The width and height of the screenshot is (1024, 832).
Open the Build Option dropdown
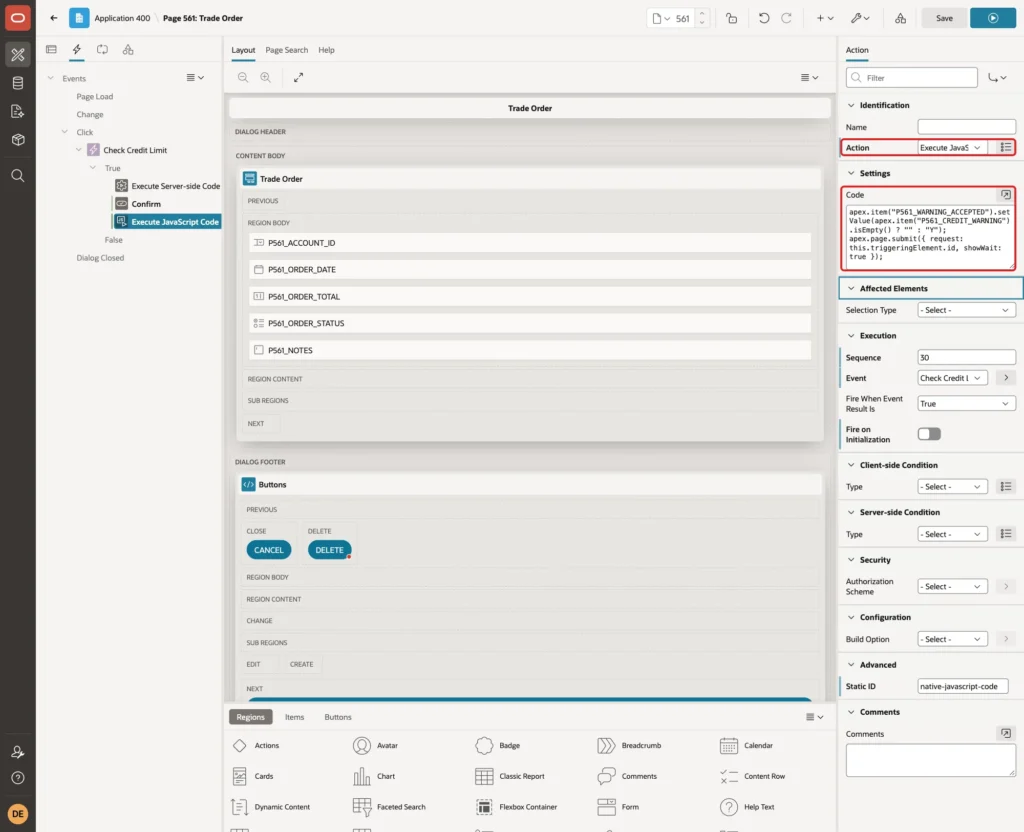[x=952, y=639]
